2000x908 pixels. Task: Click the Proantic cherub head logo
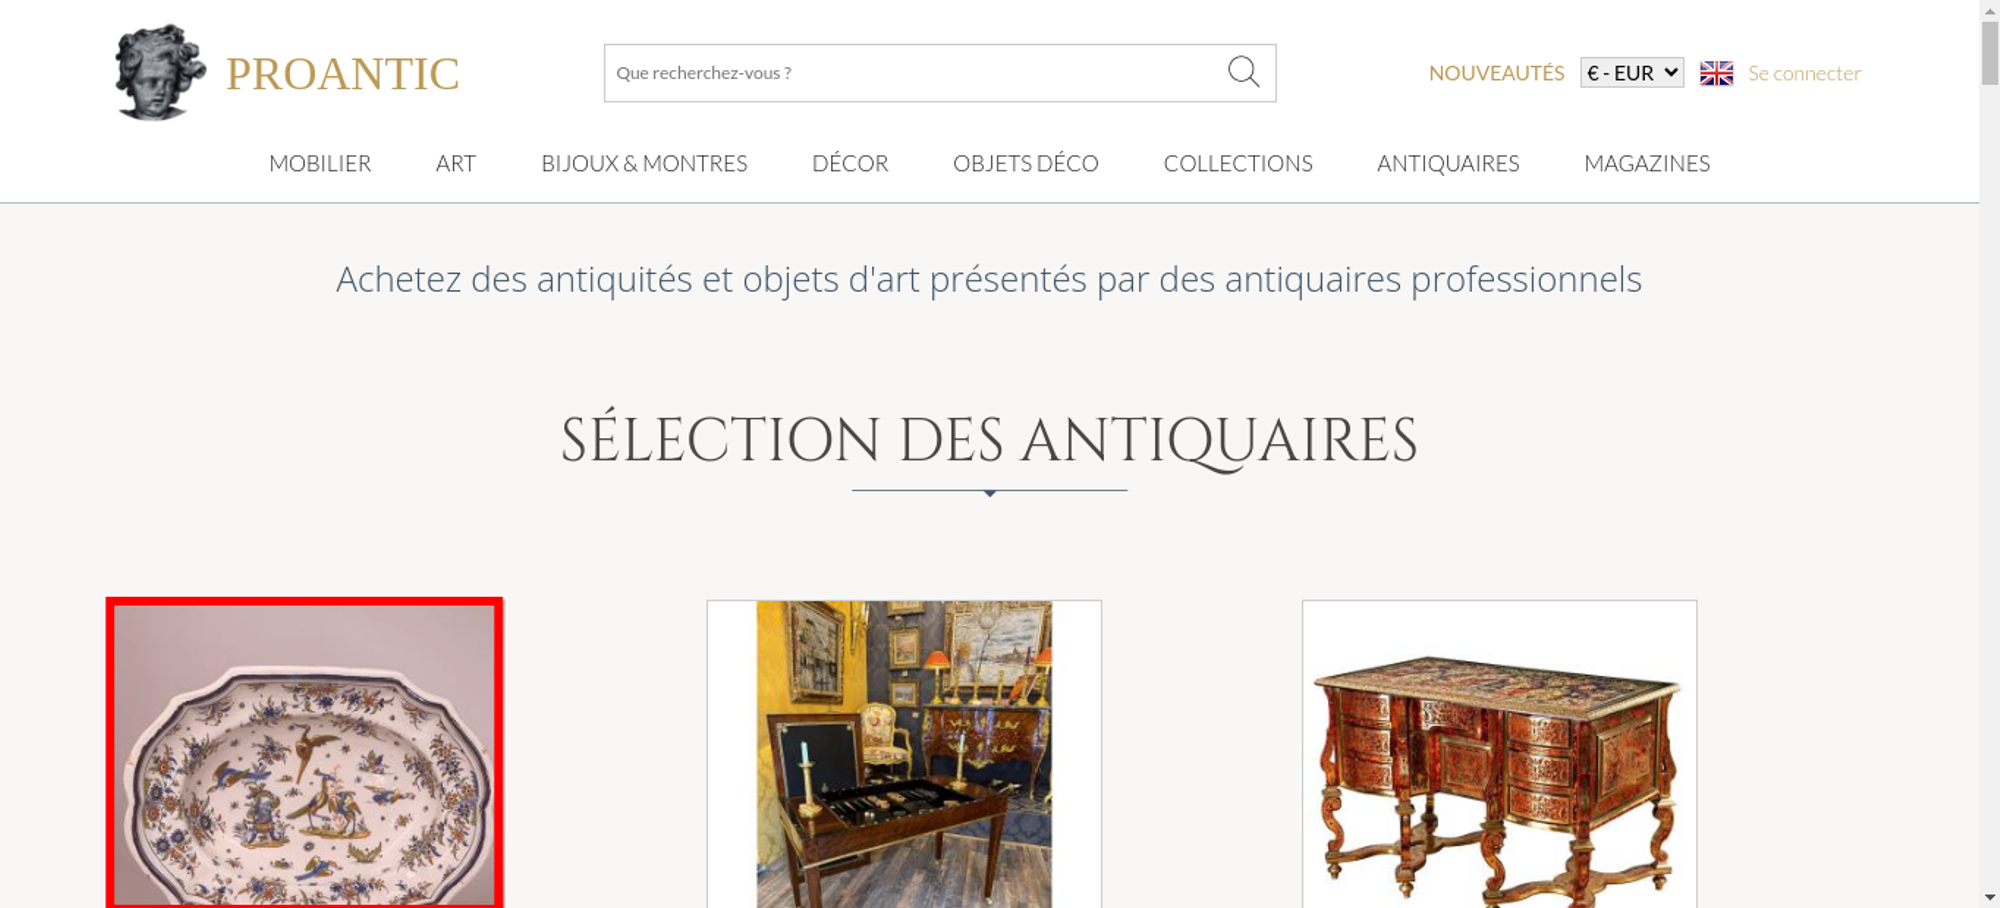[x=159, y=73]
